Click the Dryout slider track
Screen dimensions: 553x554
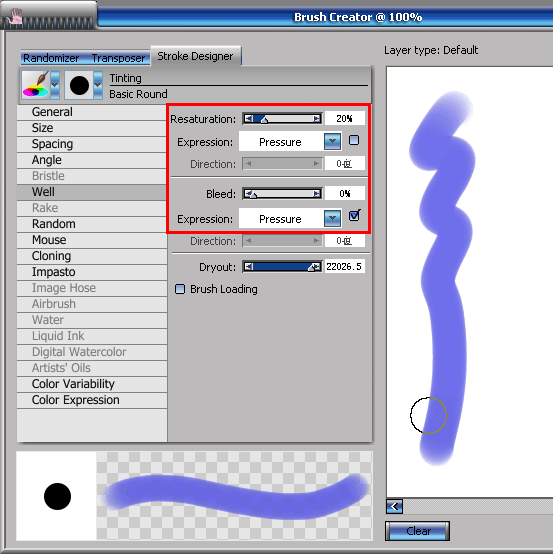pyautogui.click(x=282, y=266)
